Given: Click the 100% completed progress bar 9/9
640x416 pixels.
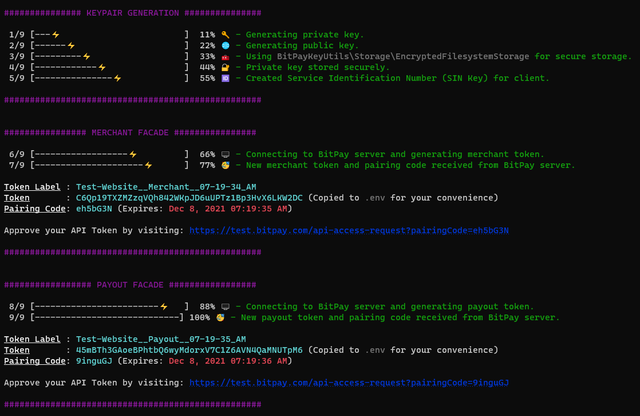Looking at the screenshot, I should coord(107,317).
